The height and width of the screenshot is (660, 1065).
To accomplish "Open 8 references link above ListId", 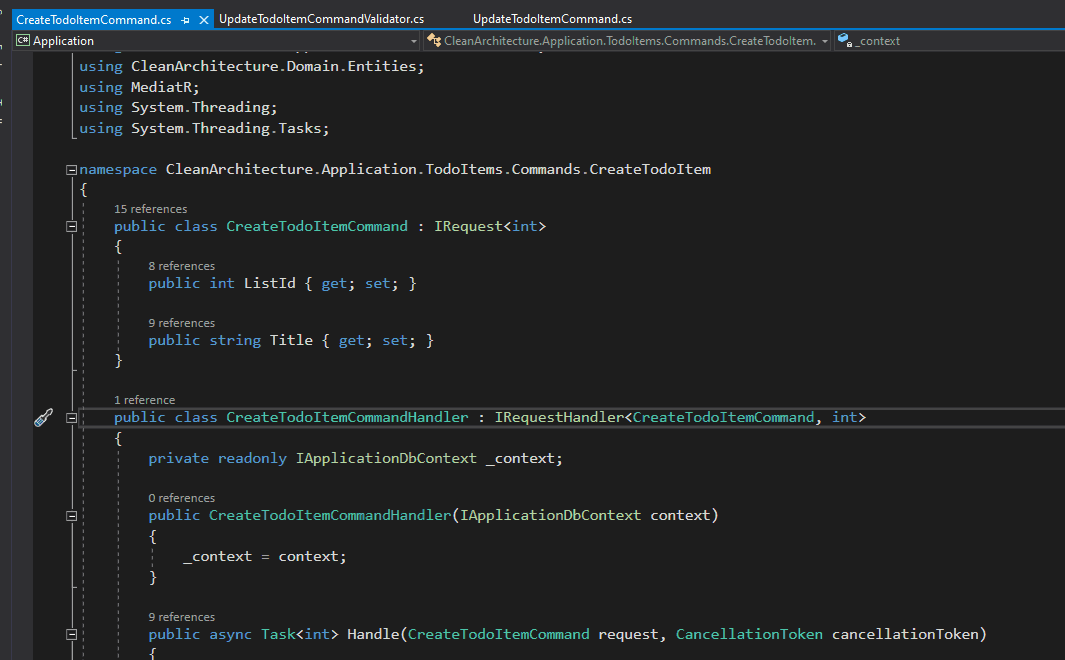I will [181, 266].
